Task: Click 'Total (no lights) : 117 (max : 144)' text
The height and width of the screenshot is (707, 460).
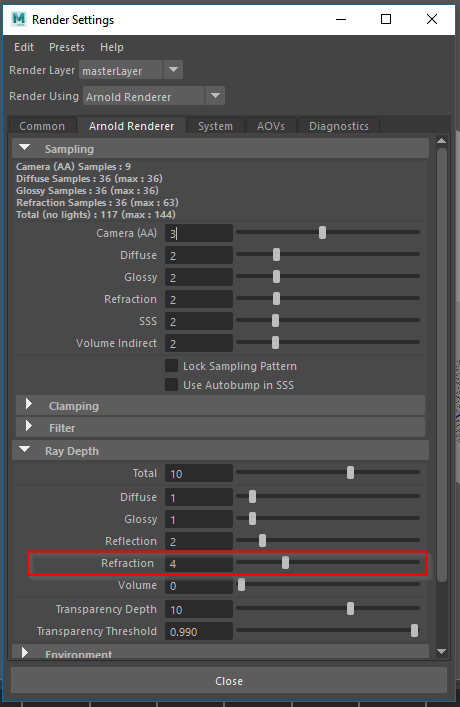Action: (x=96, y=215)
